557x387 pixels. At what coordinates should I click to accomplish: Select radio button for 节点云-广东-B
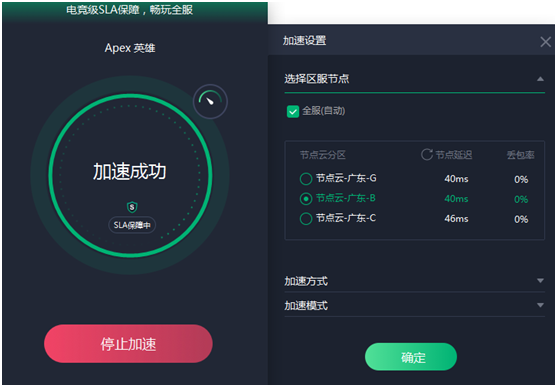tap(305, 198)
